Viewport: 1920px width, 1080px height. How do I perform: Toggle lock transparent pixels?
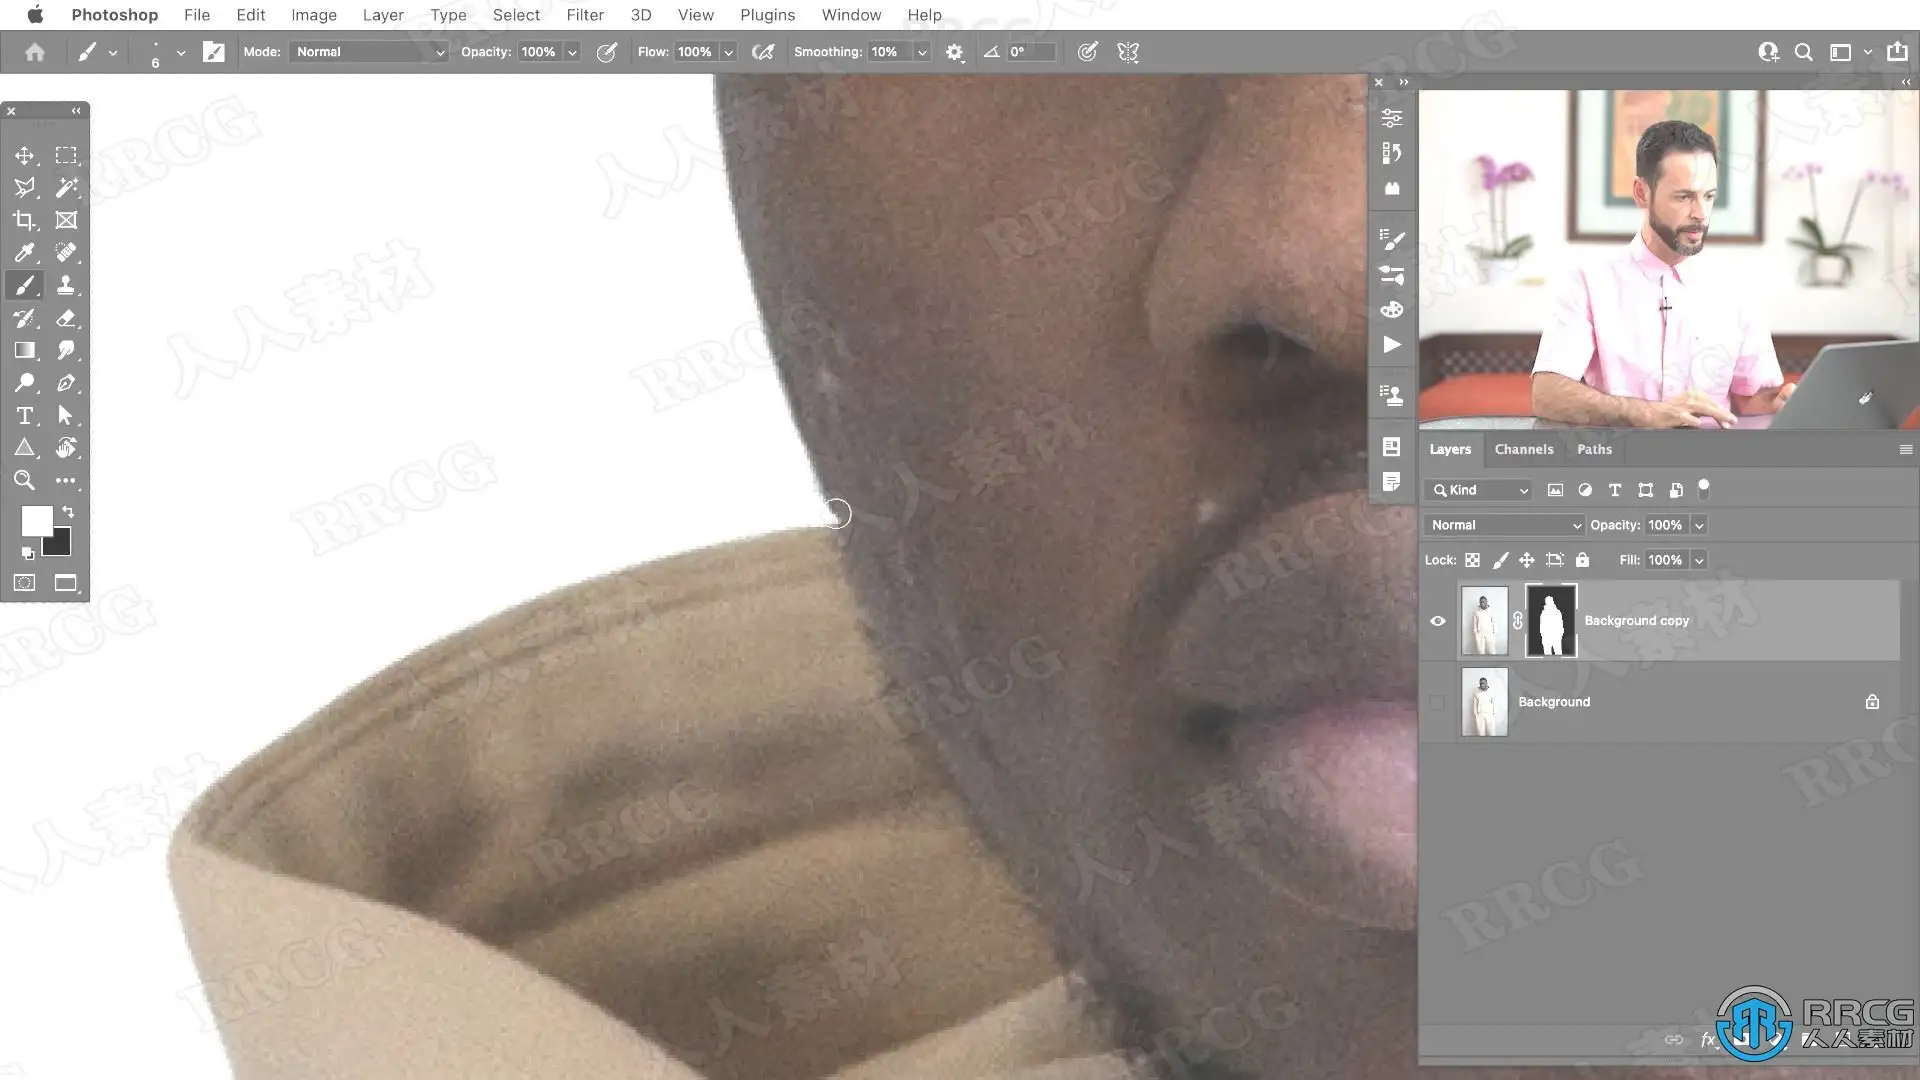(1473, 560)
